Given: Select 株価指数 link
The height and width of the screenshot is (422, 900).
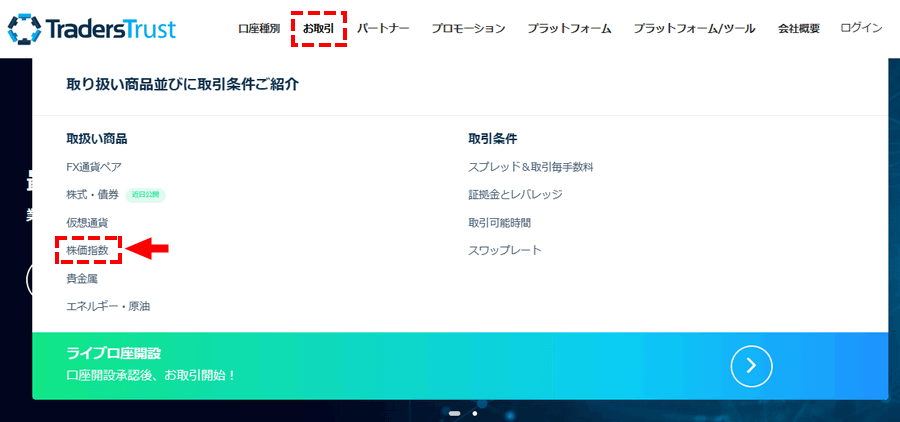Looking at the screenshot, I should coord(87,250).
